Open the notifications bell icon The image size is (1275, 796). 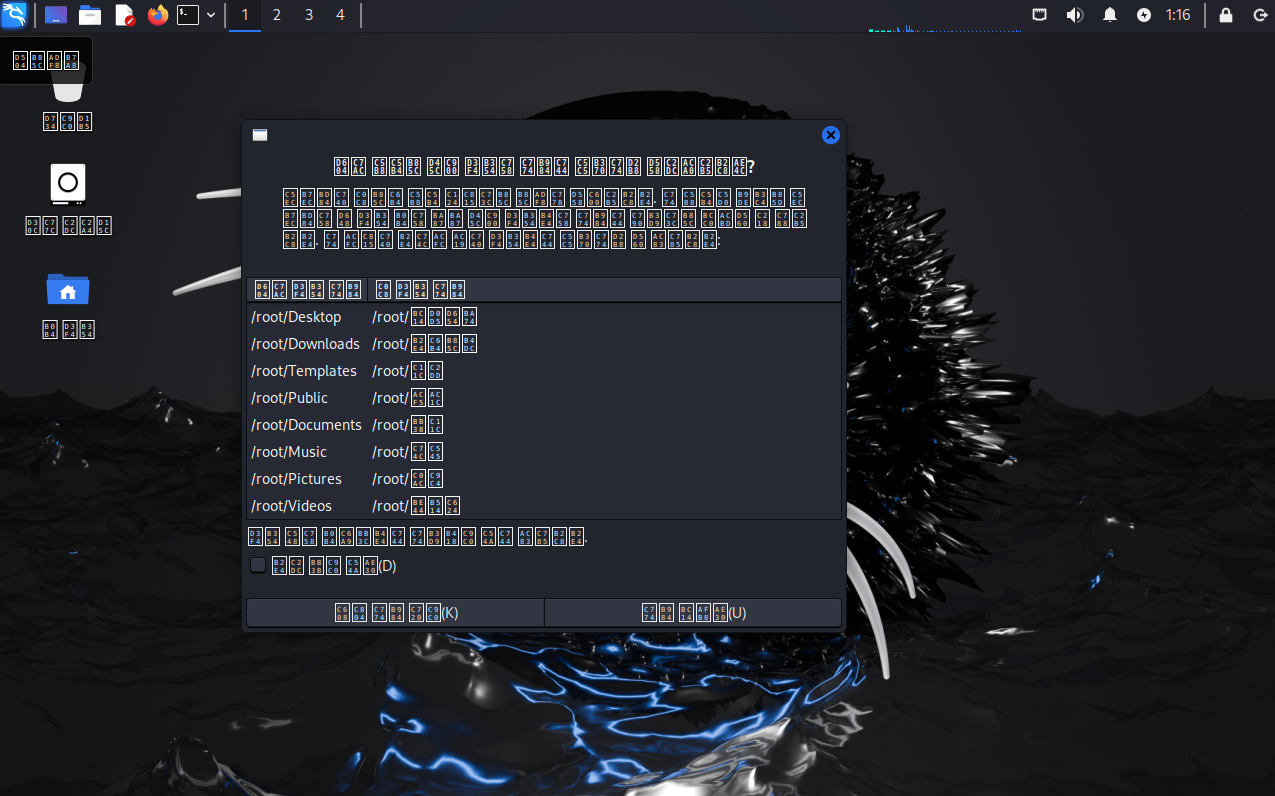(1110, 15)
